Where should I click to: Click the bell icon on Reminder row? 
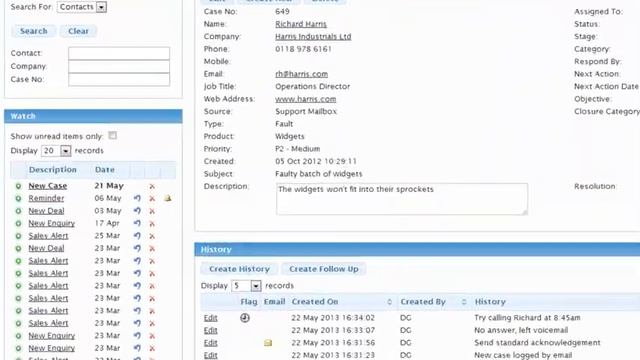pyautogui.click(x=168, y=198)
